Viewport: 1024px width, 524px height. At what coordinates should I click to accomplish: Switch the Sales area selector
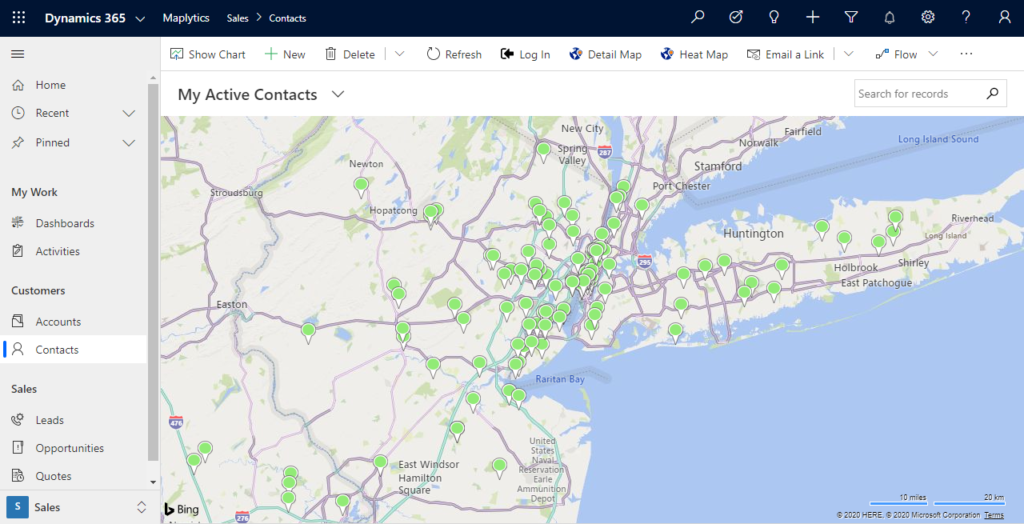click(141, 507)
